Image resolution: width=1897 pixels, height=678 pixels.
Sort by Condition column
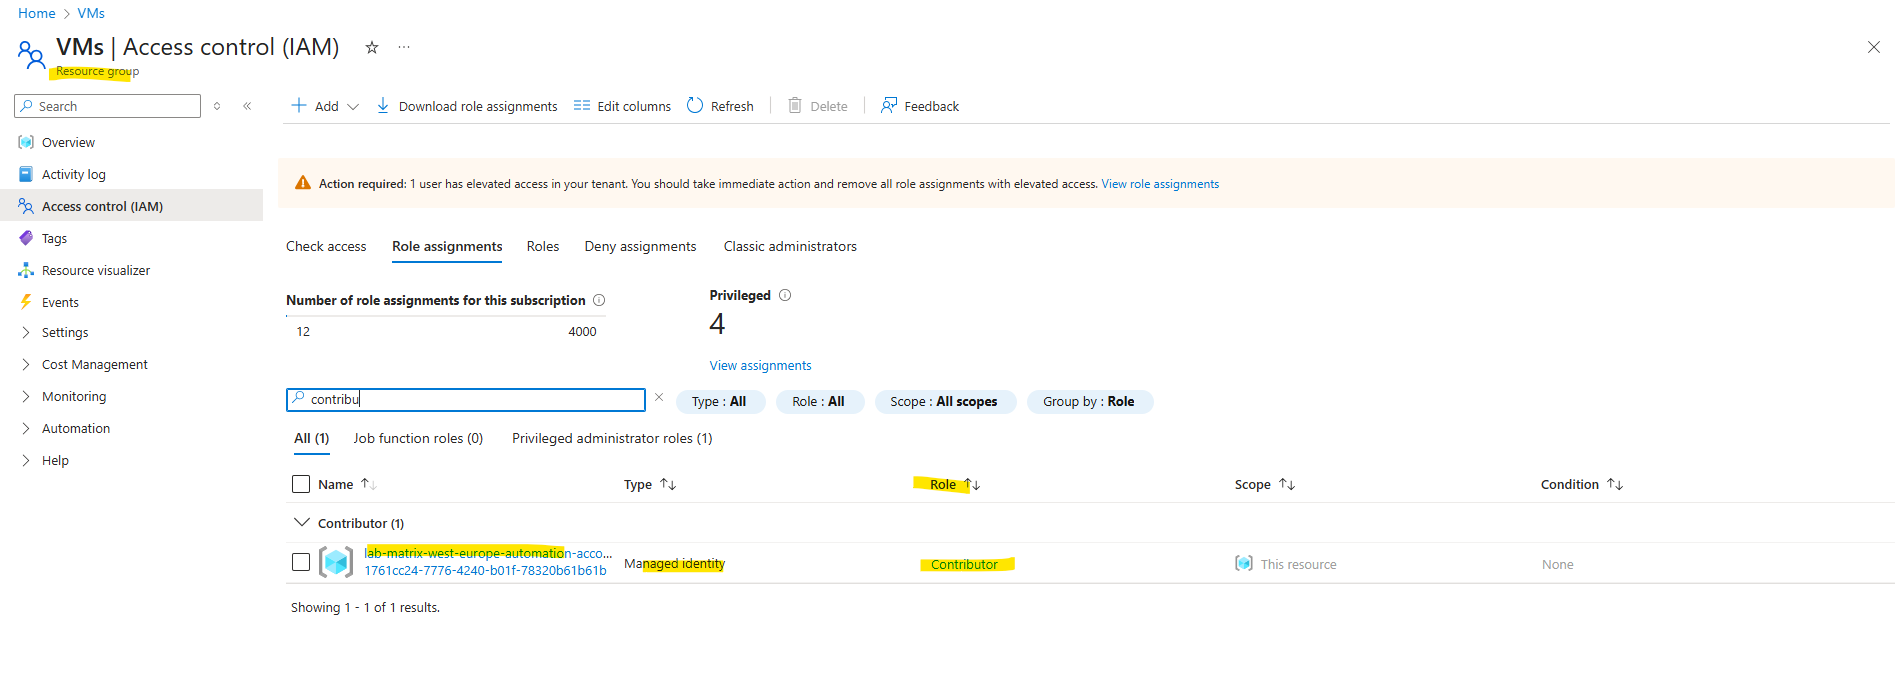coord(1582,485)
